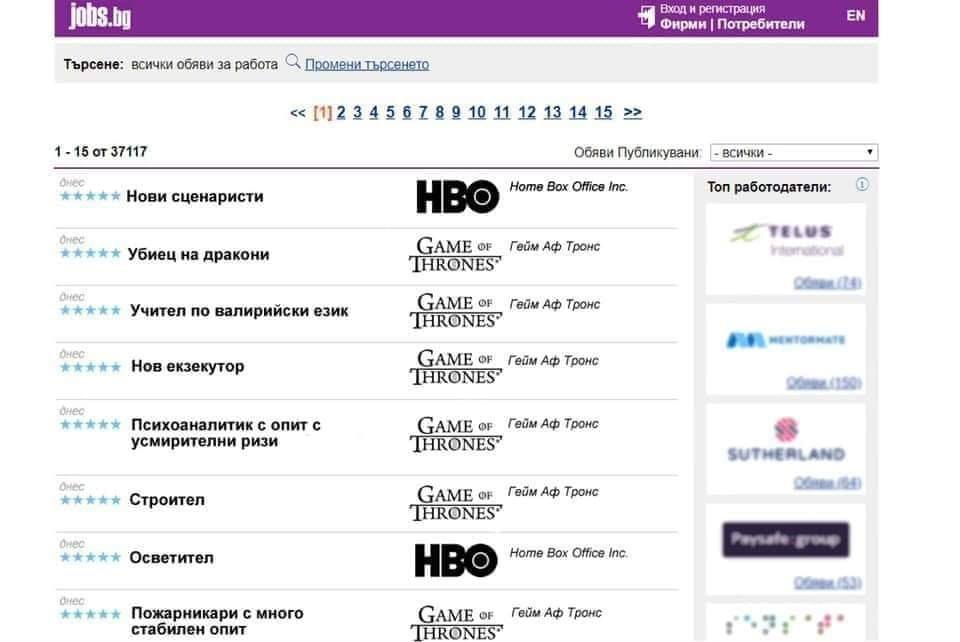The height and width of the screenshot is (642, 960).
Task: Click star rating beside Строител listing
Action: point(90,500)
